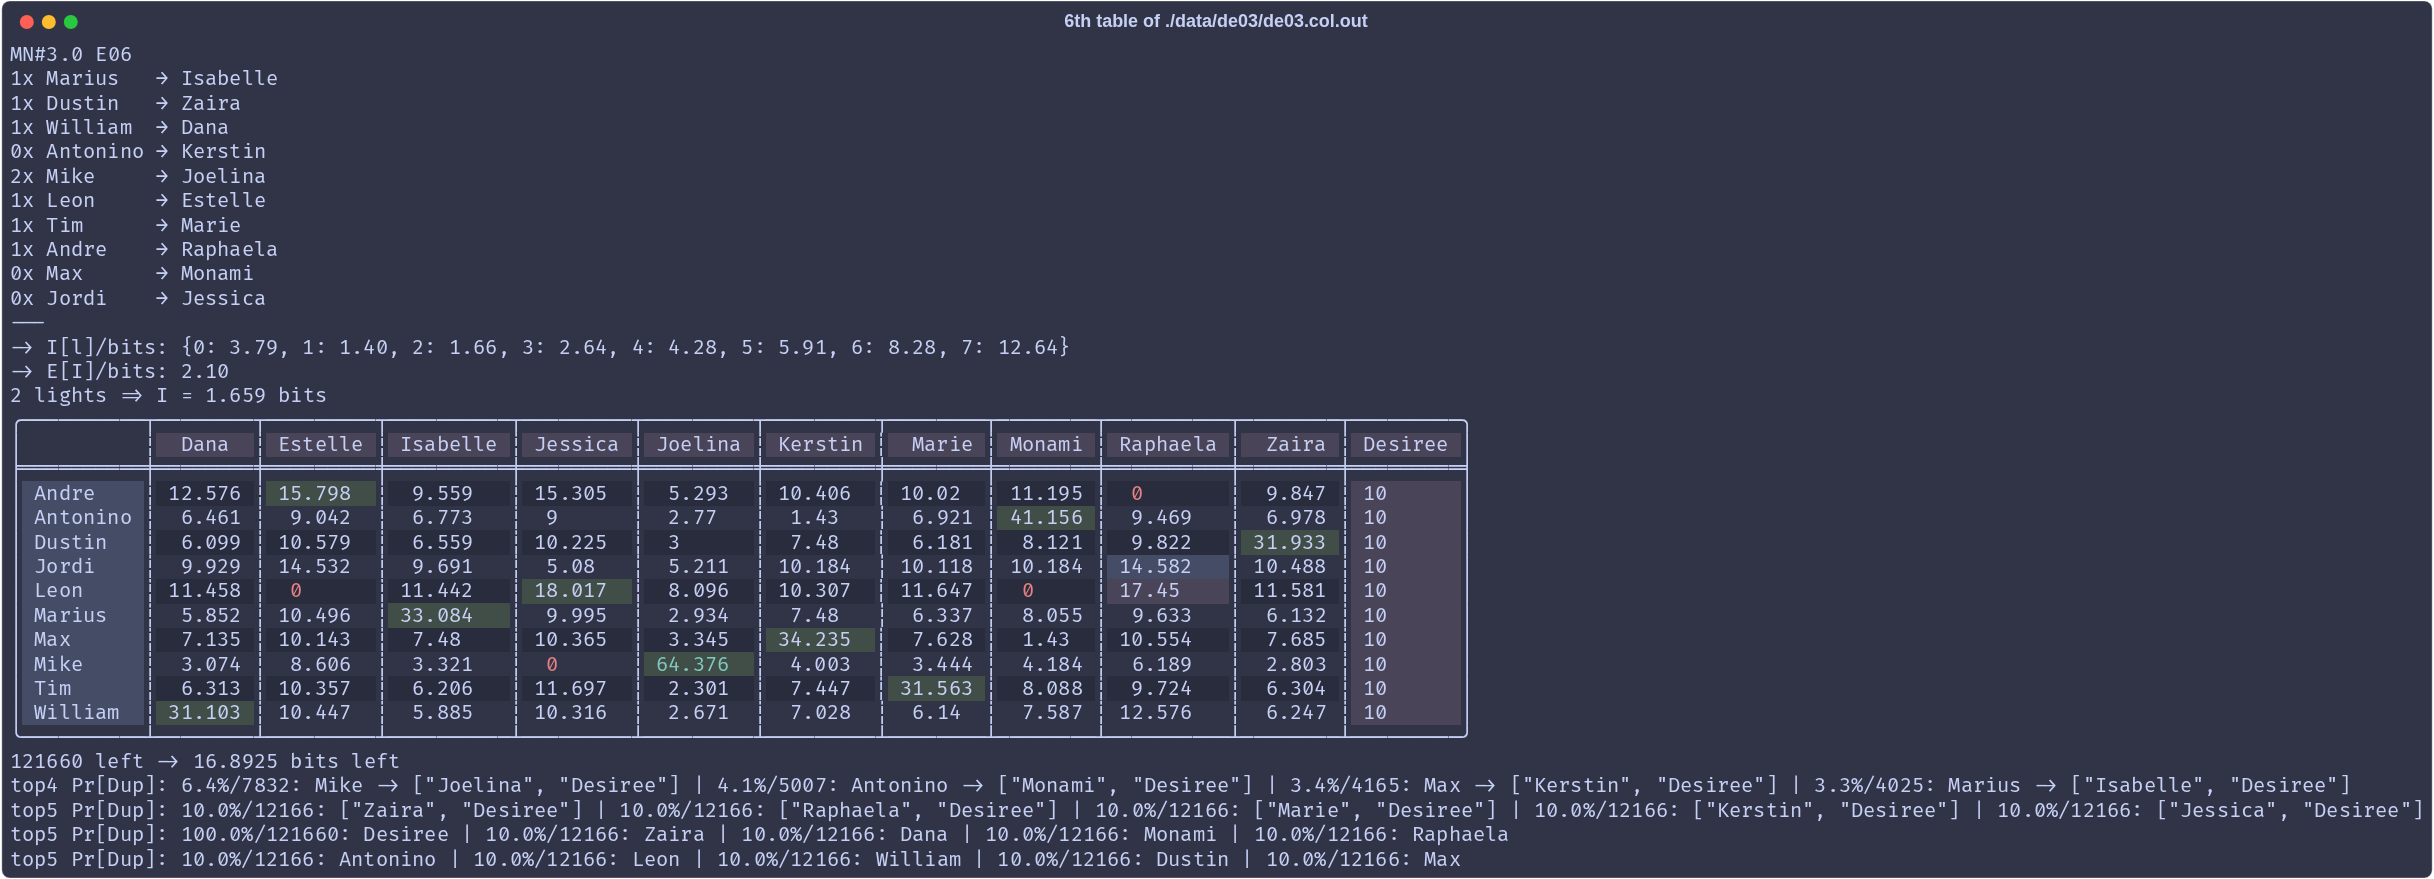This screenshot has width=2434, height=879.
Task: Click the line '1x William → Dana'
Action: pos(120,127)
